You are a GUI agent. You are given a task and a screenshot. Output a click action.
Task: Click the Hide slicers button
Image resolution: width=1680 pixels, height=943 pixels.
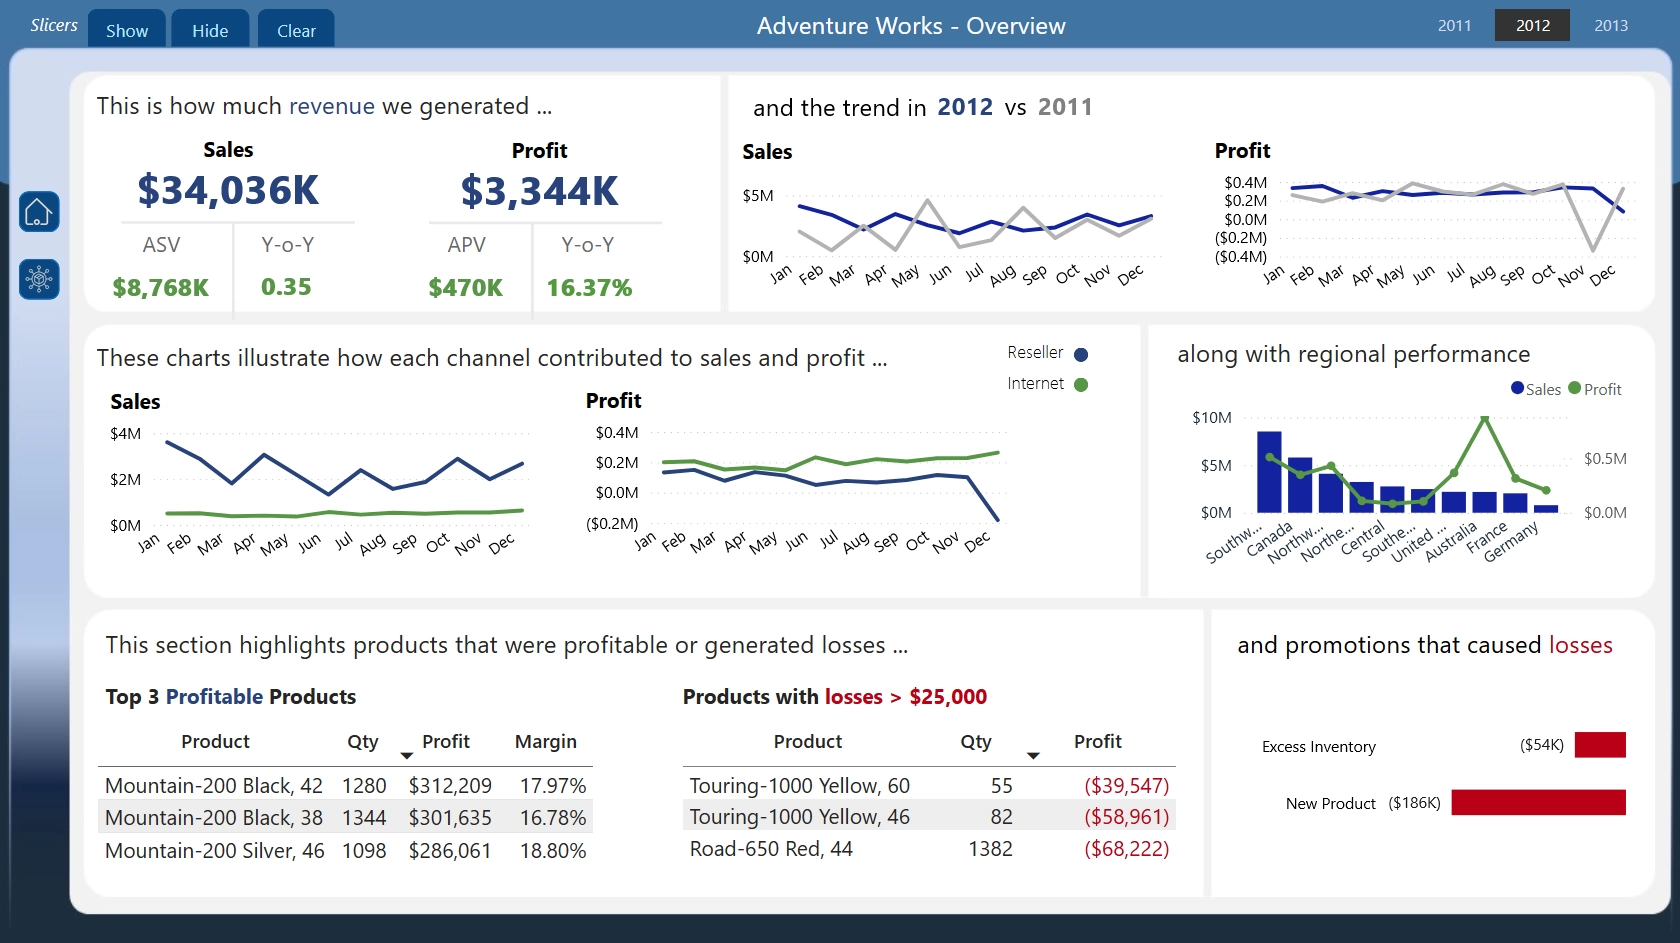(x=210, y=29)
